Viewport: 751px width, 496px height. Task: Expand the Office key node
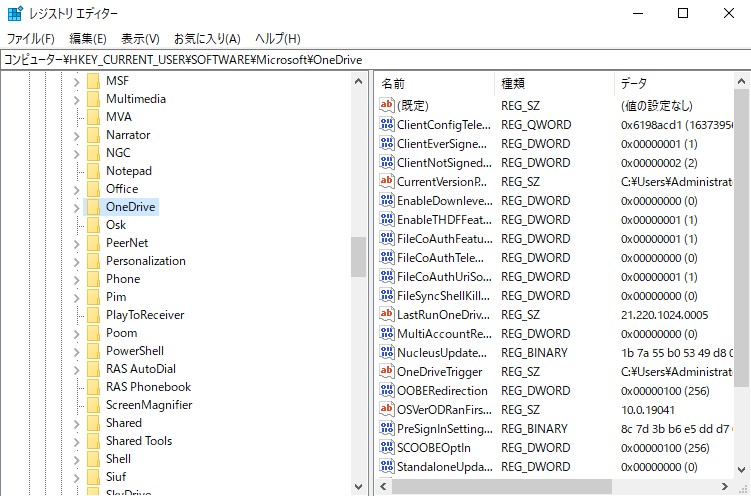[x=77, y=190]
